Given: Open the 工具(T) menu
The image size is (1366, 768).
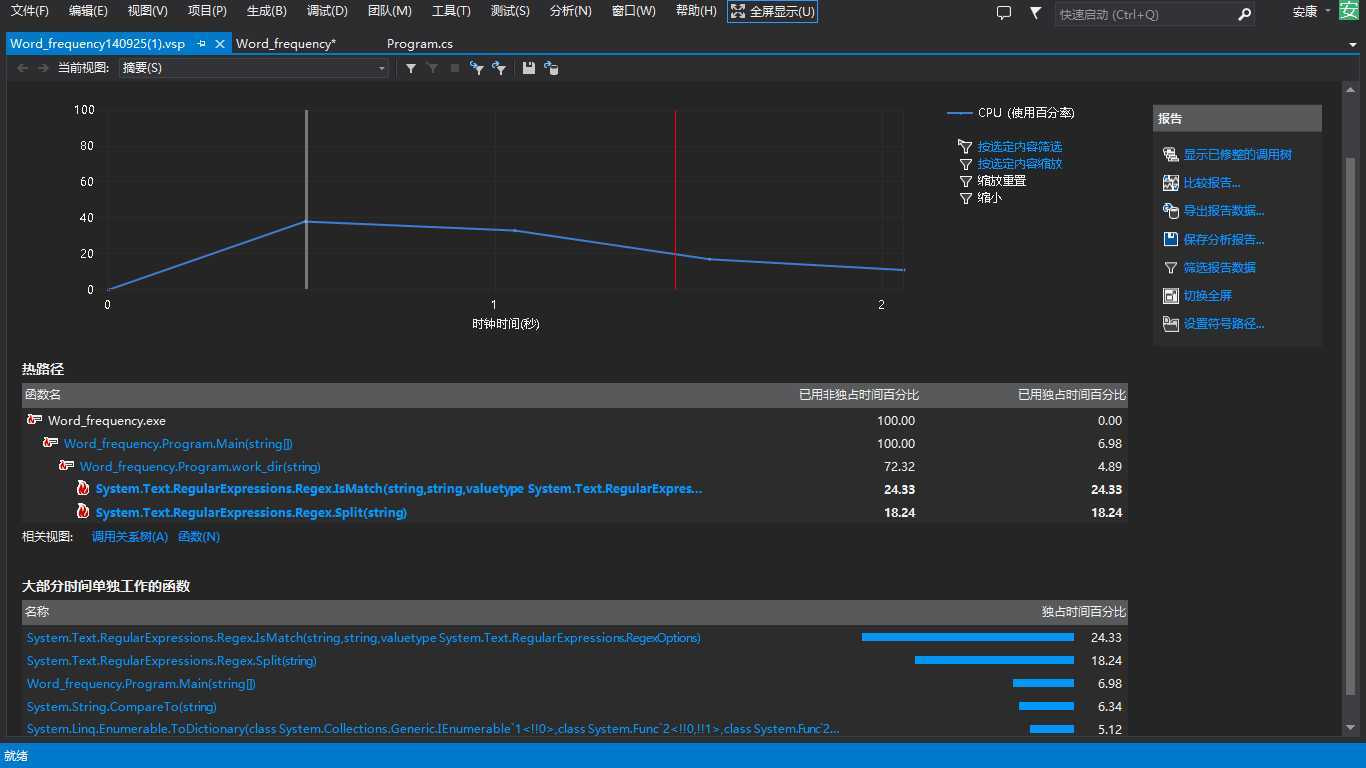Looking at the screenshot, I should 451,11.
